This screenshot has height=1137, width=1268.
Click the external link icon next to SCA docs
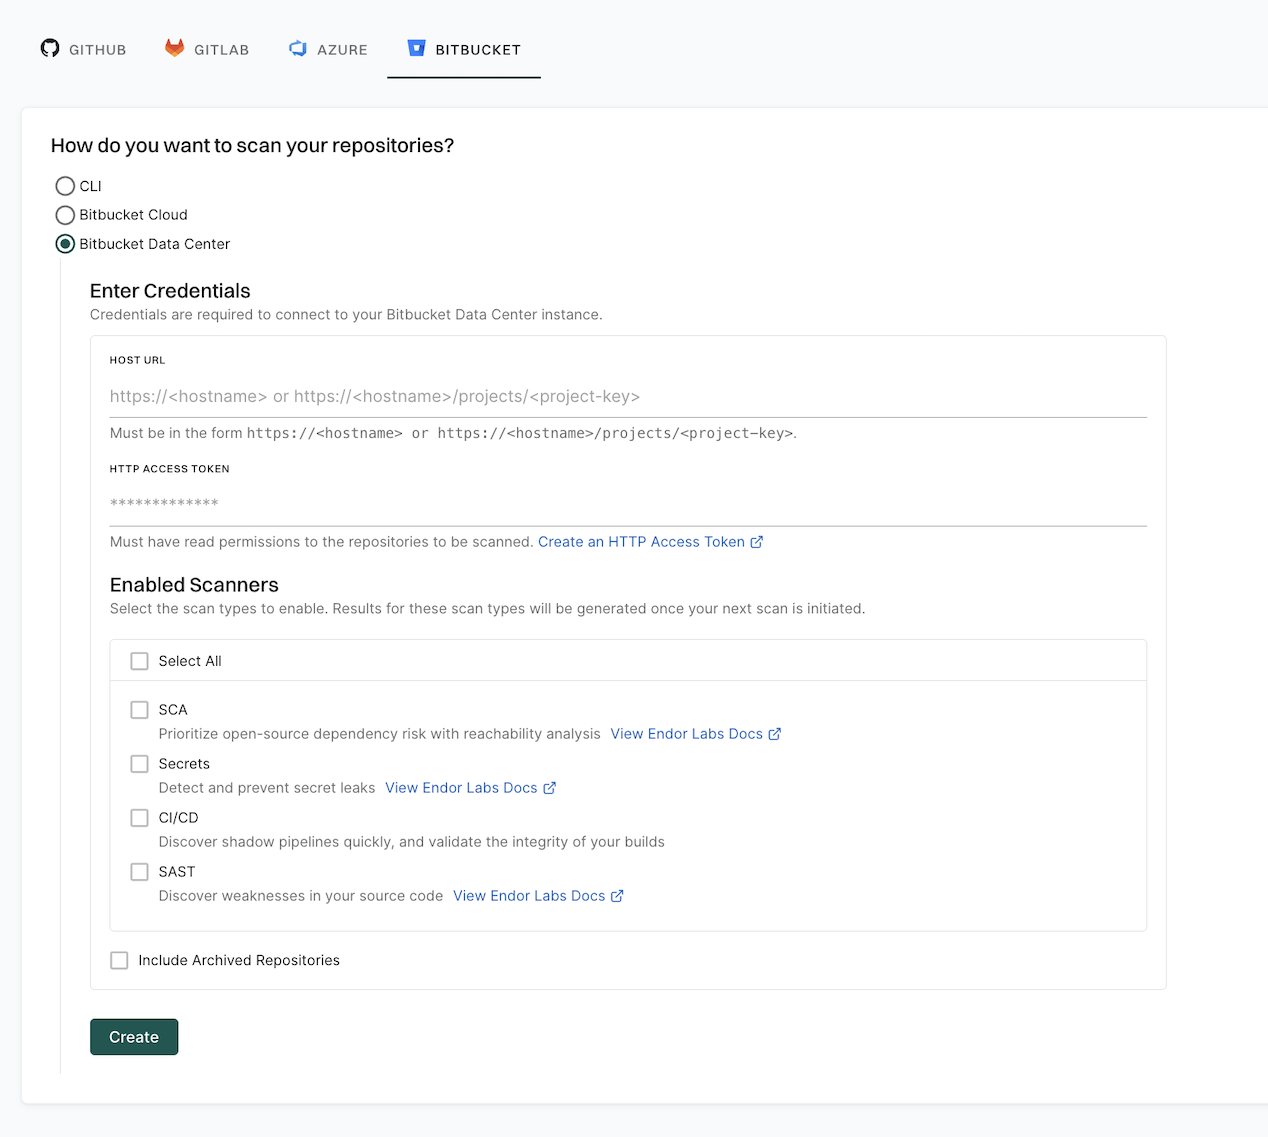click(775, 733)
